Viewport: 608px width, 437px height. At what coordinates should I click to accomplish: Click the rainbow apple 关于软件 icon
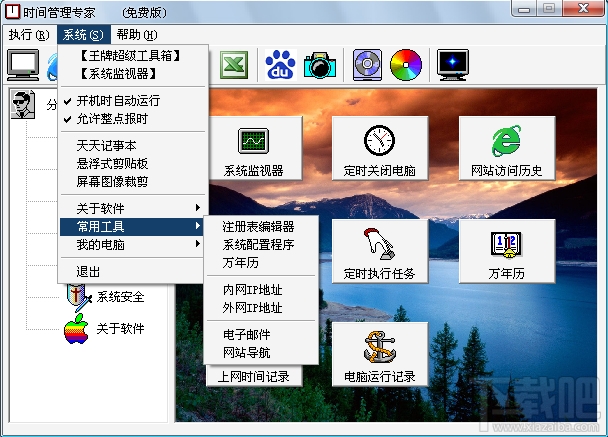(76, 329)
